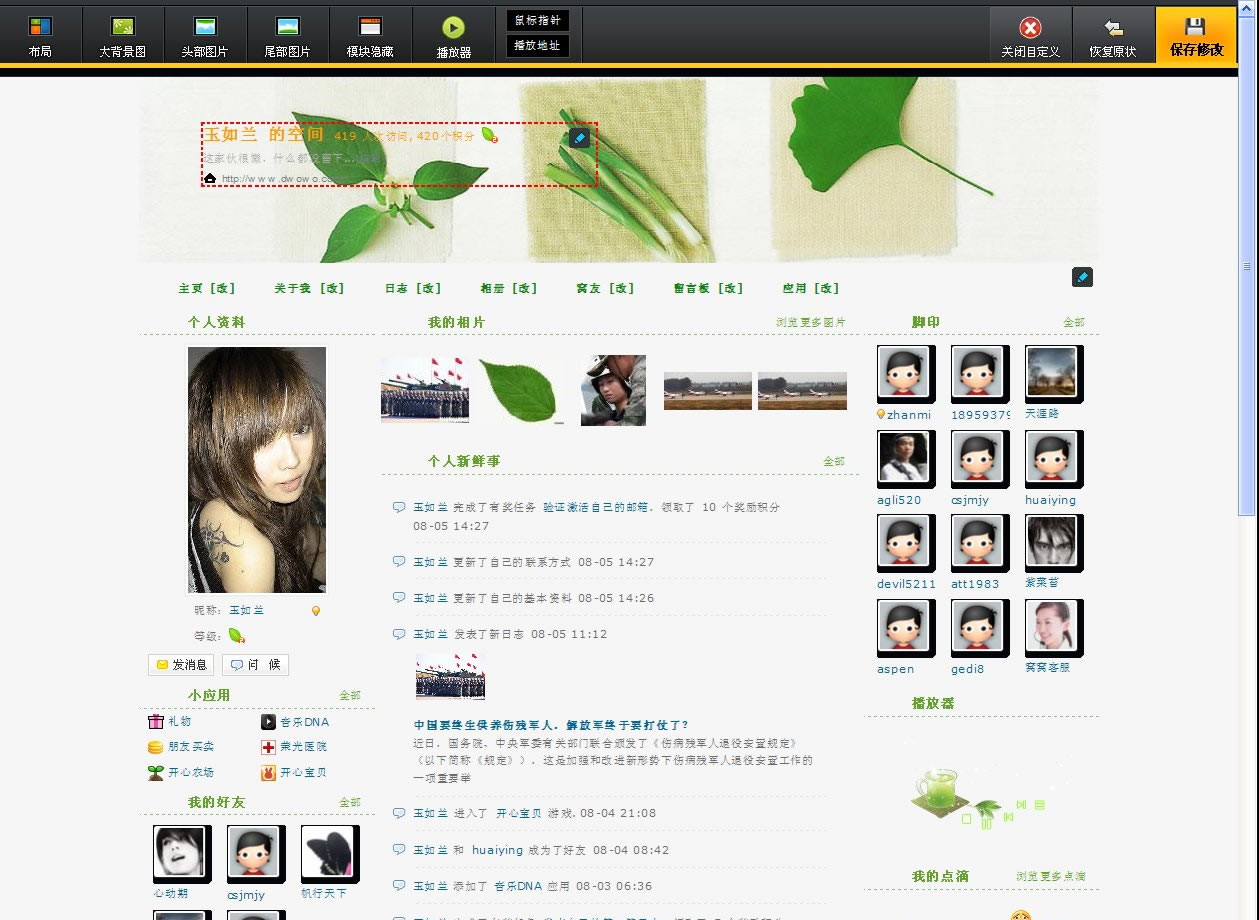The width and height of the screenshot is (1259, 920).
Task: Open the 留言板 navigation tab
Action: pyautogui.click(x=692, y=288)
